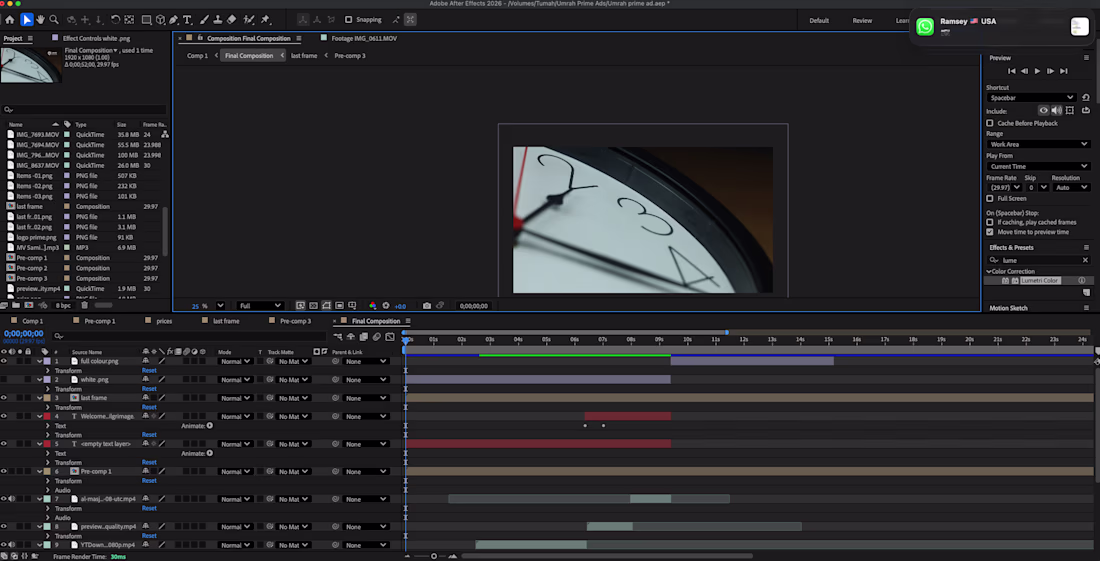Select the Hand tool in the toolbar
Viewport: 1100px width, 561px height.
[40, 20]
